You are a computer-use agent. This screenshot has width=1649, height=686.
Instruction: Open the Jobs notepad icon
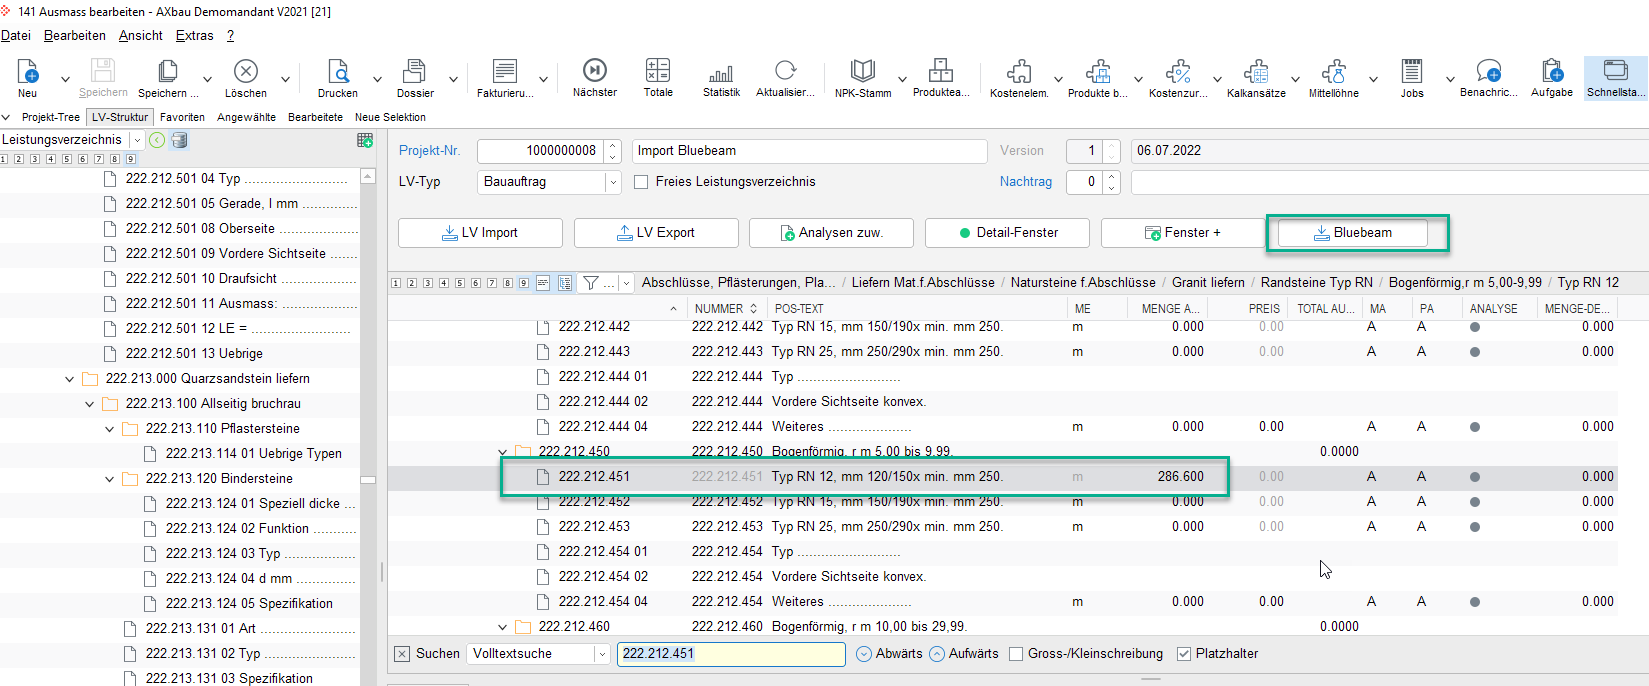coord(1412,71)
